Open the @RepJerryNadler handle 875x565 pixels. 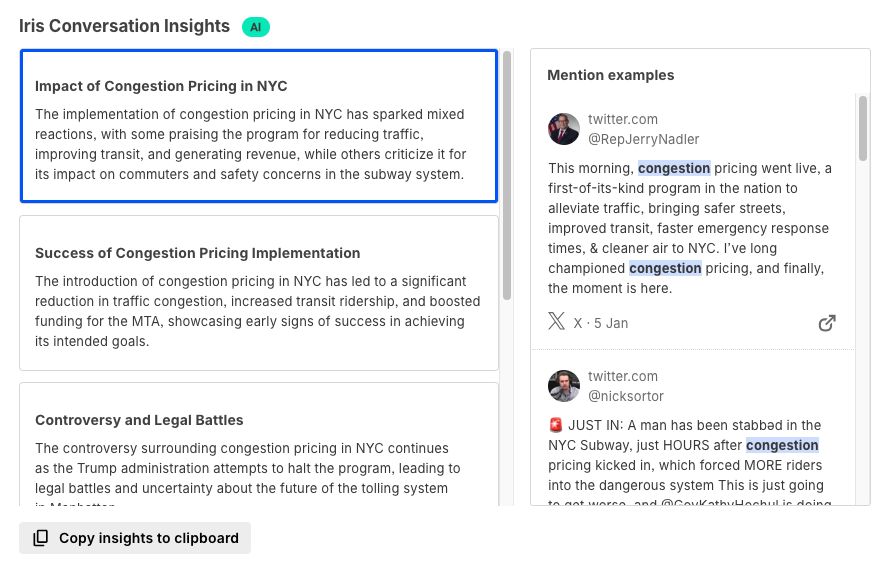(x=643, y=139)
